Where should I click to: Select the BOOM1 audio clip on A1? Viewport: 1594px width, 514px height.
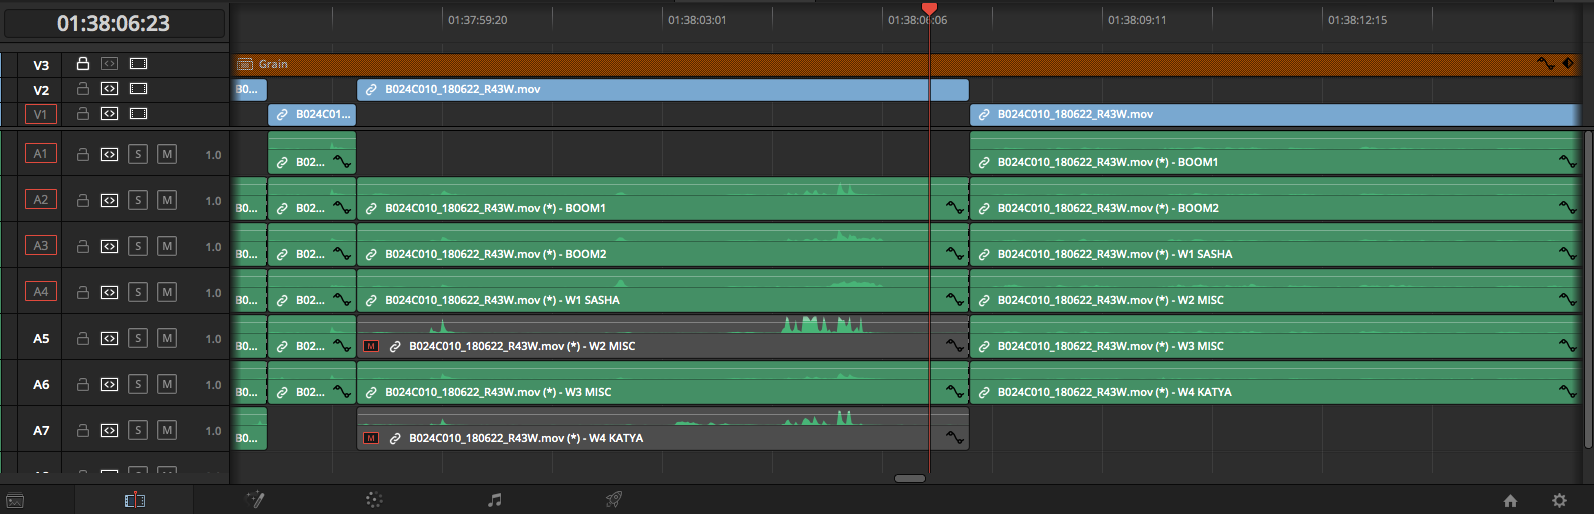pyautogui.click(x=1274, y=153)
